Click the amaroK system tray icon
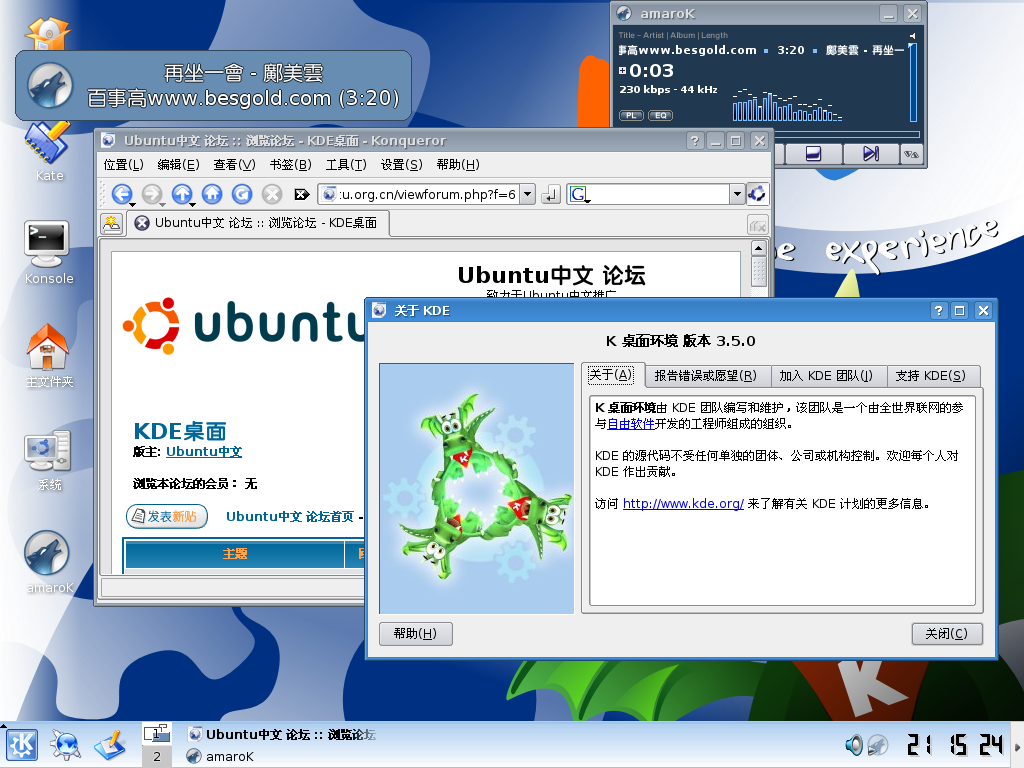Screen dimensions: 1024x768 [877, 744]
